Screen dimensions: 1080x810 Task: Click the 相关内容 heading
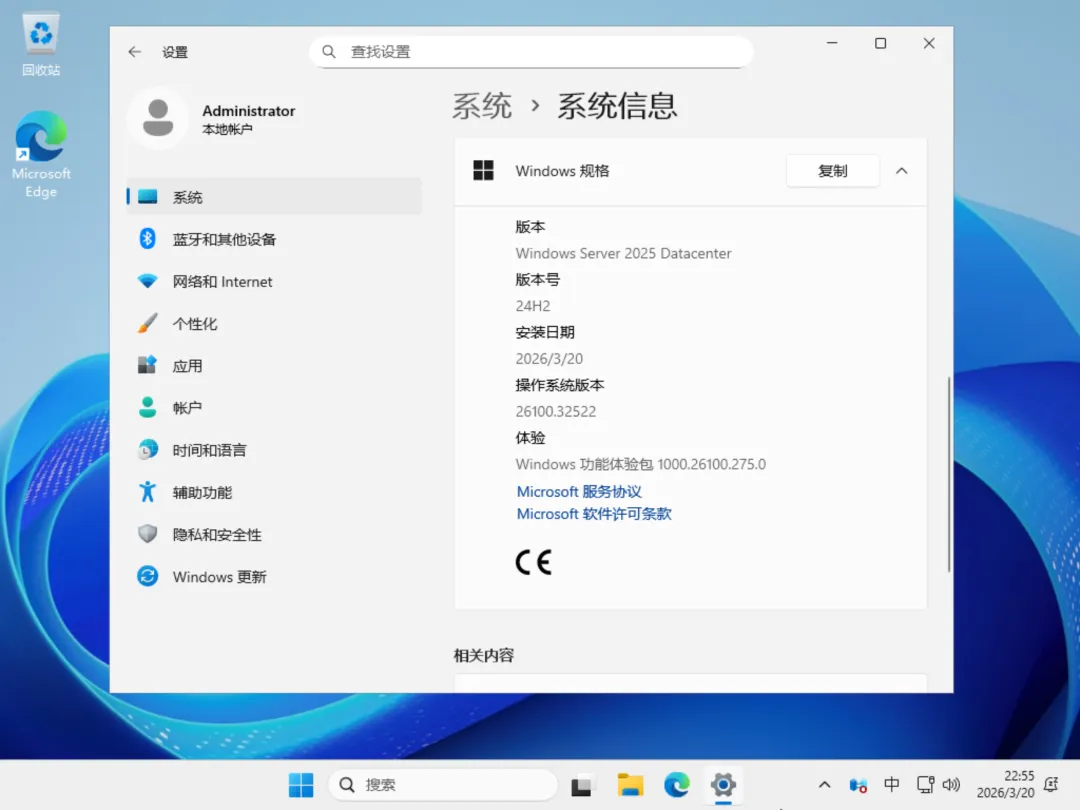click(484, 655)
